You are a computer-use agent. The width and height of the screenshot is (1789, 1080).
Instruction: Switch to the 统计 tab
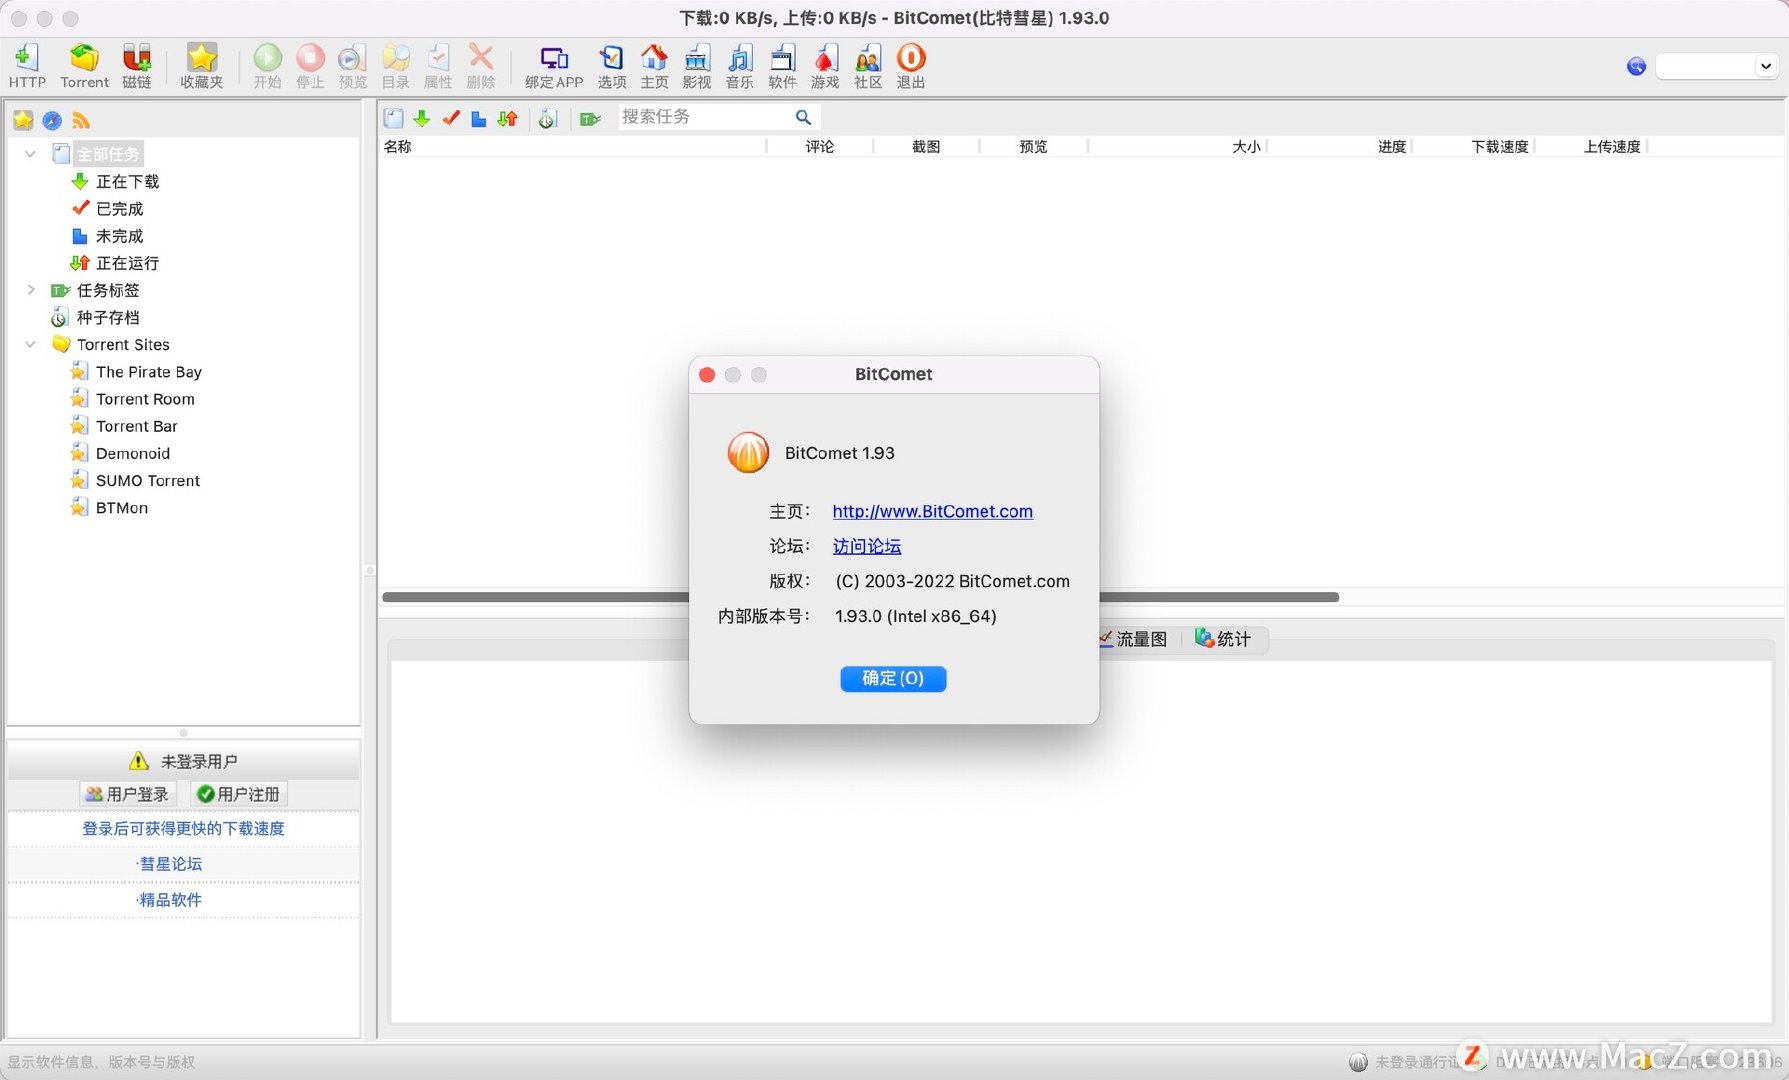click(x=1223, y=639)
